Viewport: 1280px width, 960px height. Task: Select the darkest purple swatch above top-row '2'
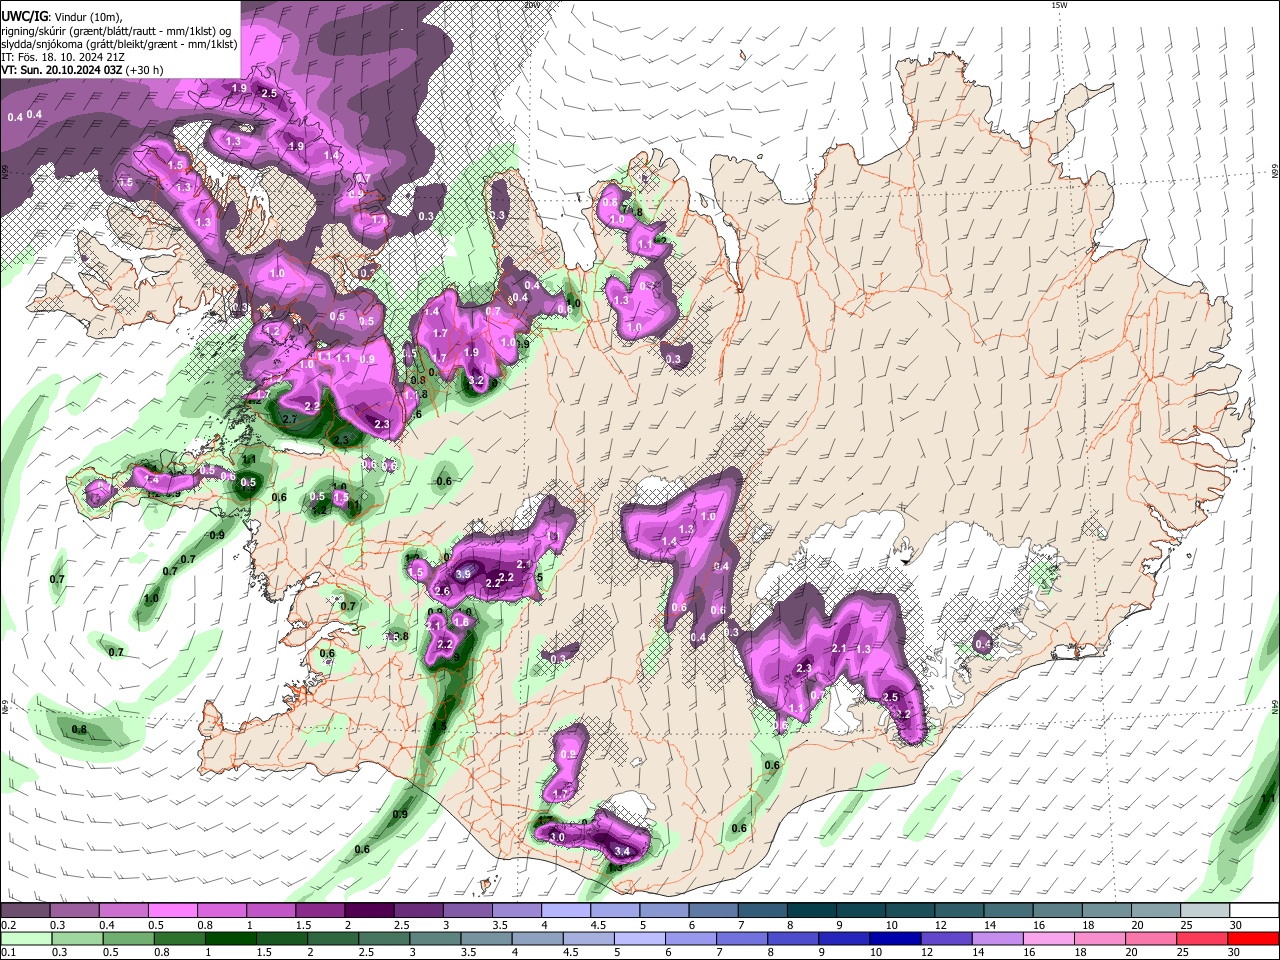(x=369, y=911)
